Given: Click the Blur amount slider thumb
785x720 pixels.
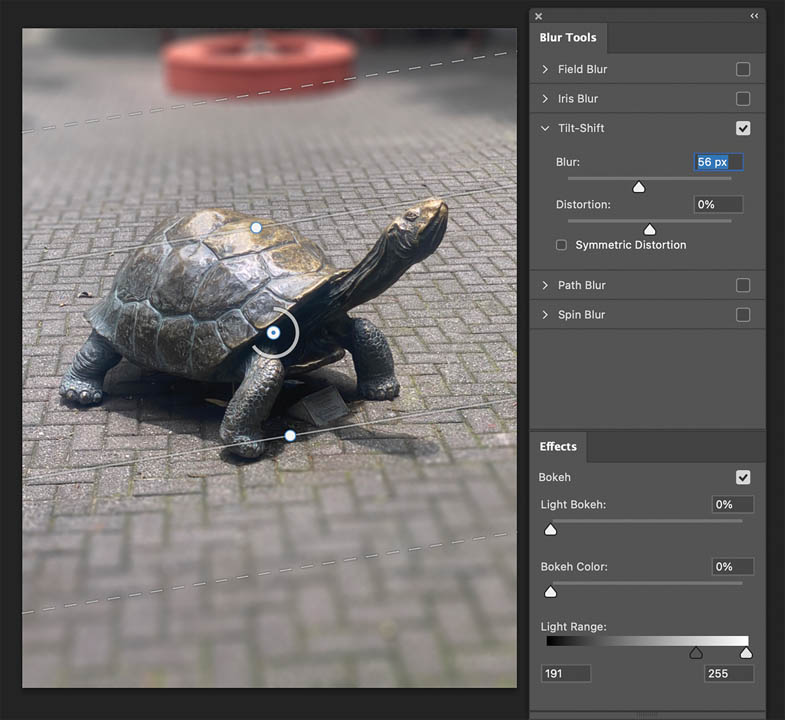Looking at the screenshot, I should point(639,187).
